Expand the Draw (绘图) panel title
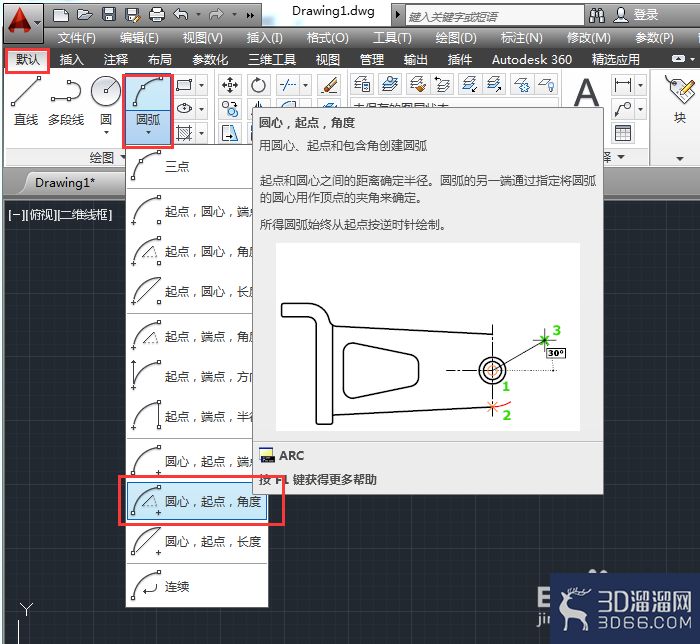 tap(107, 158)
